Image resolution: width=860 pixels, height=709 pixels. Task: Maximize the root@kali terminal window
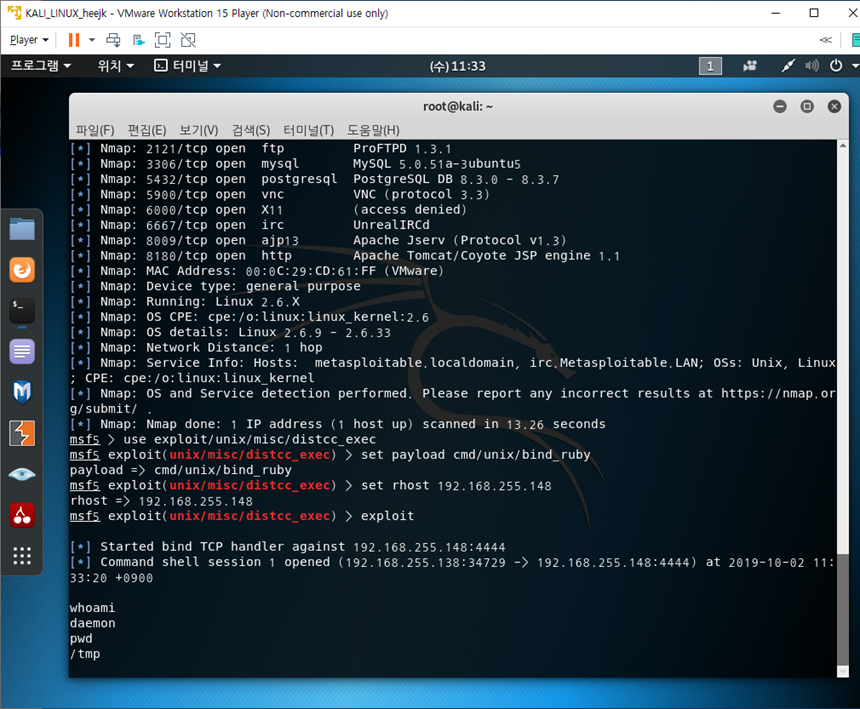(x=807, y=106)
